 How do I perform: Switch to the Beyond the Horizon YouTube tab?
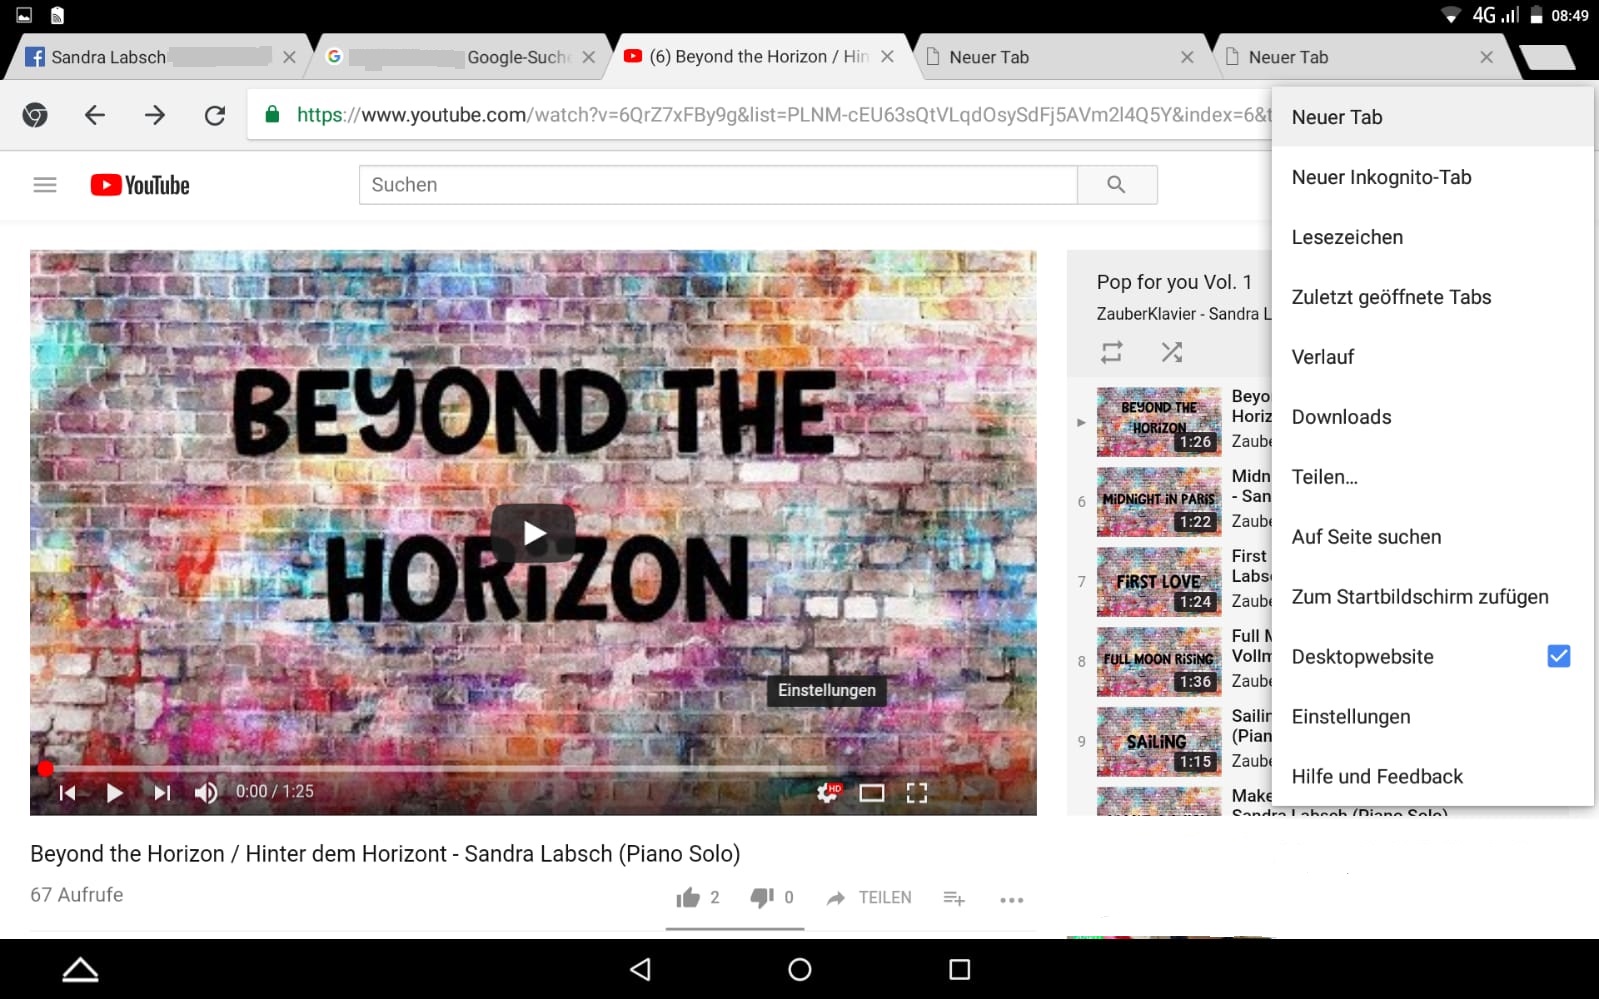[758, 57]
